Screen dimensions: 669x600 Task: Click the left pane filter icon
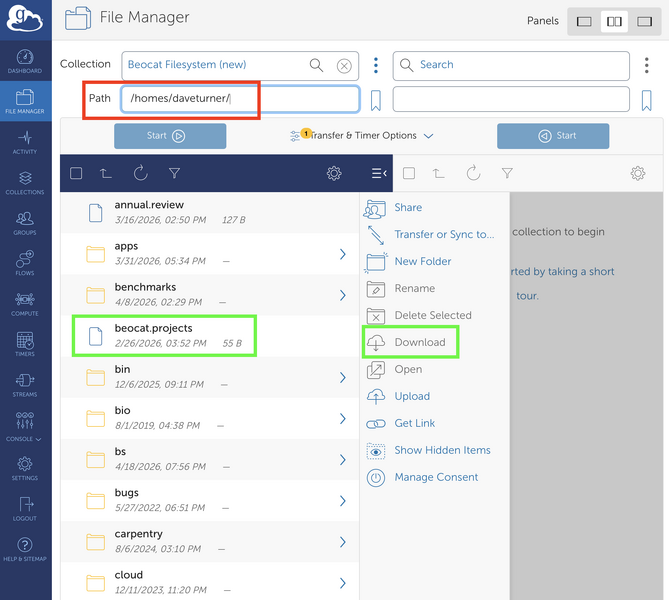pos(175,173)
